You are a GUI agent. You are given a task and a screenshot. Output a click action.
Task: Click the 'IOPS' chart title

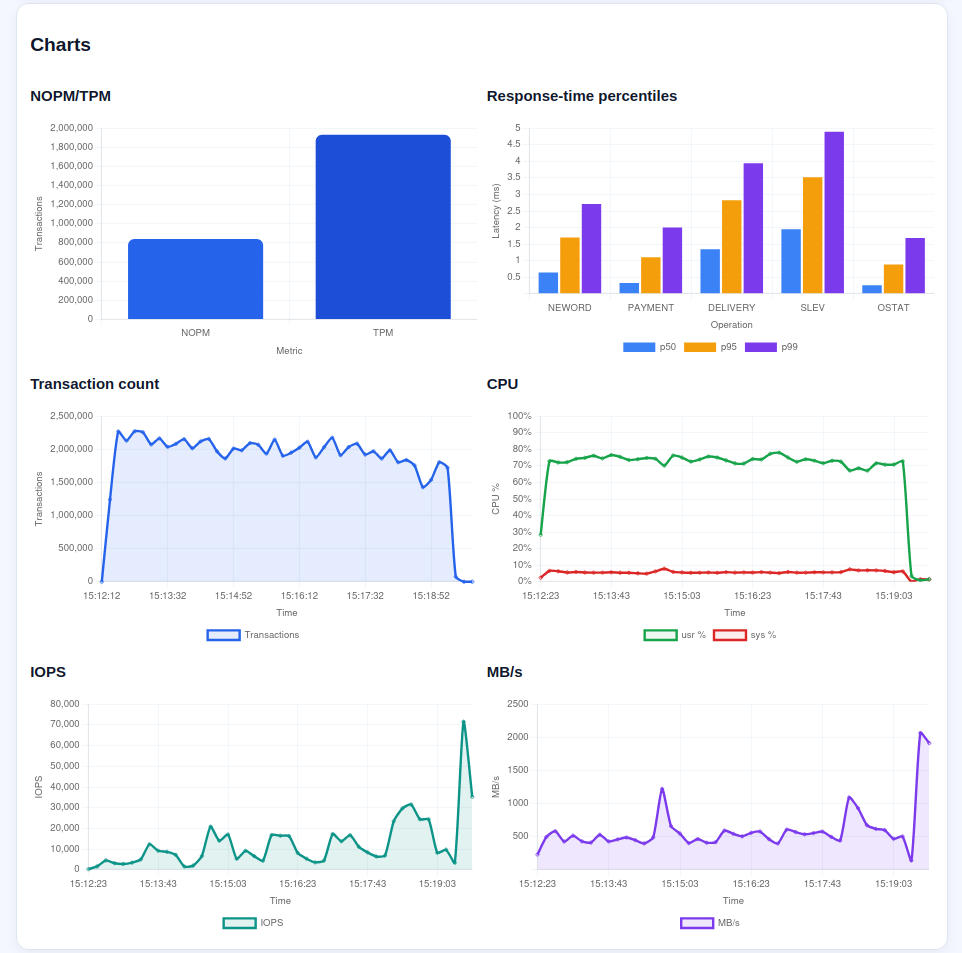[x=48, y=672]
